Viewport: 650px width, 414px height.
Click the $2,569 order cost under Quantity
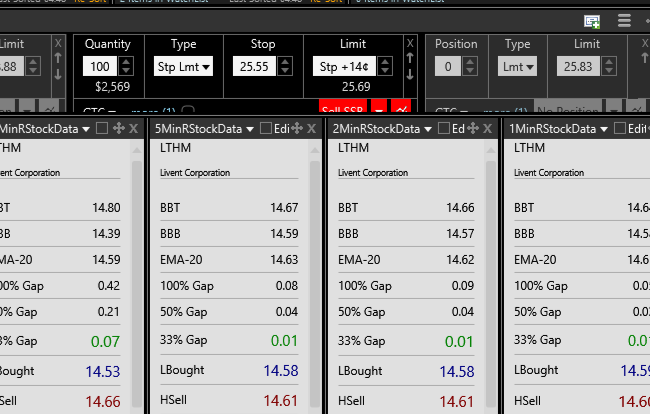[112, 87]
